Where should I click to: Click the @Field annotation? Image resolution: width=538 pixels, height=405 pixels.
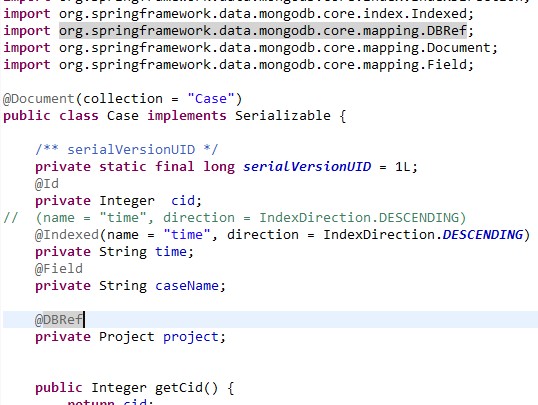click(x=59, y=269)
